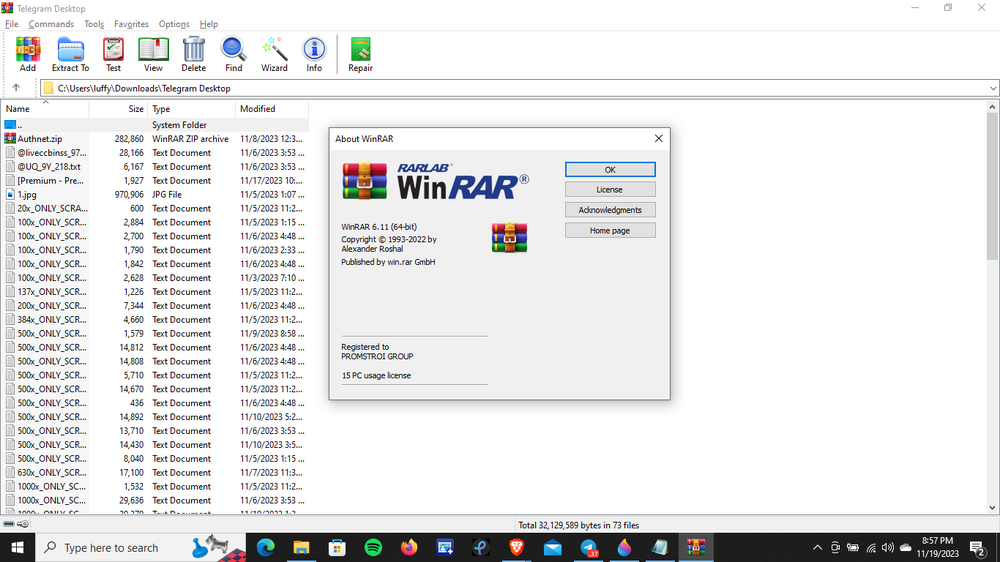Open Microsoft Store from the taskbar
Viewport: 1000px width, 562px height.
337,547
